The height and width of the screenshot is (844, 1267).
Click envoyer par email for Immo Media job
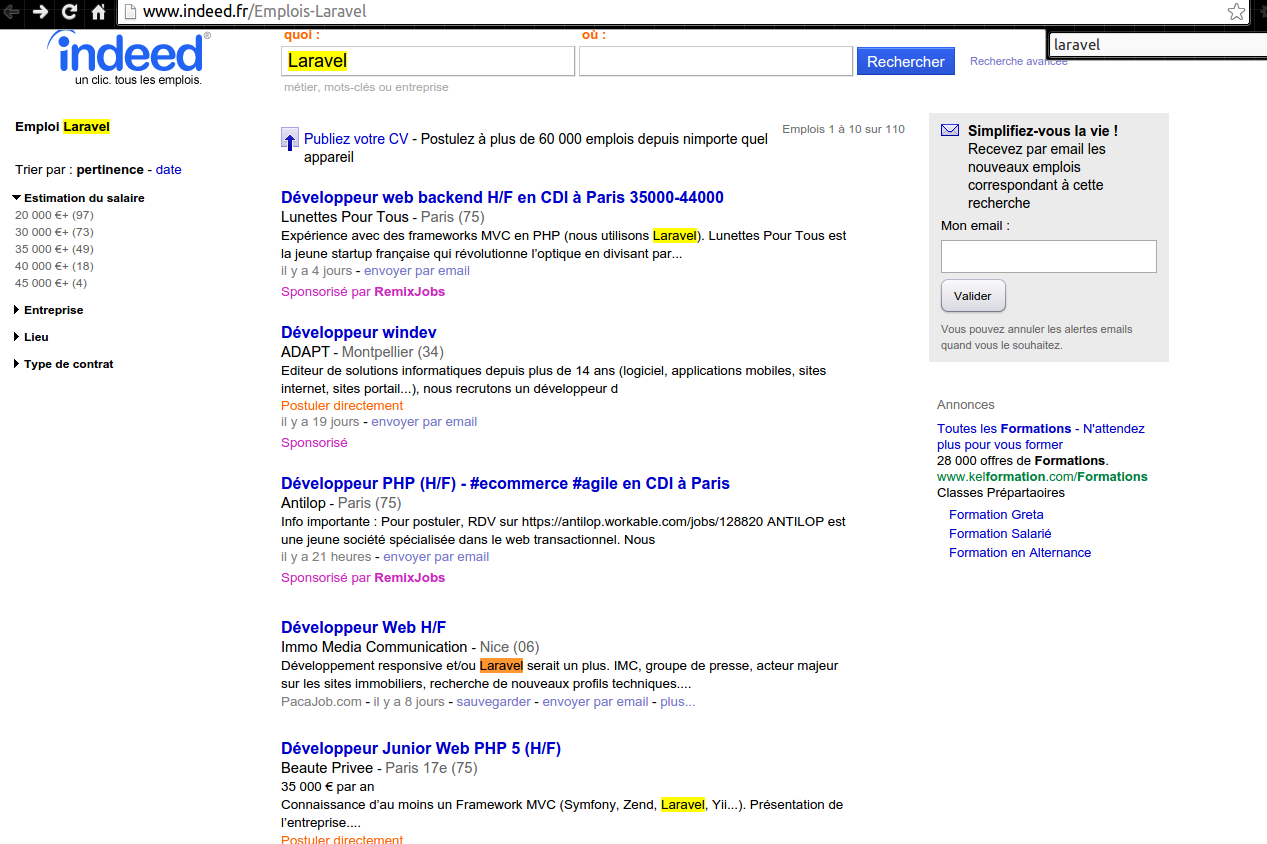click(x=595, y=702)
